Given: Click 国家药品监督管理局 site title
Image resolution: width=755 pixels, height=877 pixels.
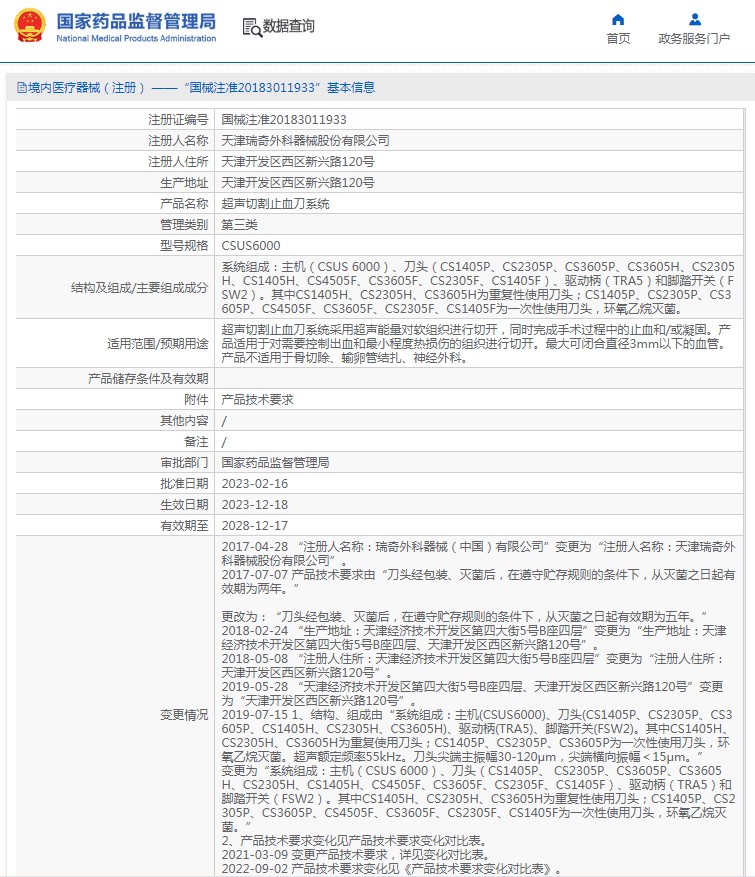Looking at the screenshot, I should click(x=136, y=21).
